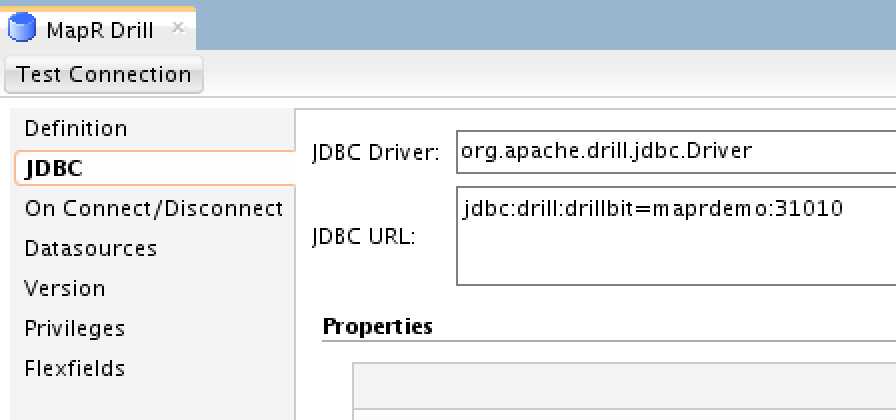896x420 pixels.
Task: Open the Flexfields section
Action: click(75, 369)
